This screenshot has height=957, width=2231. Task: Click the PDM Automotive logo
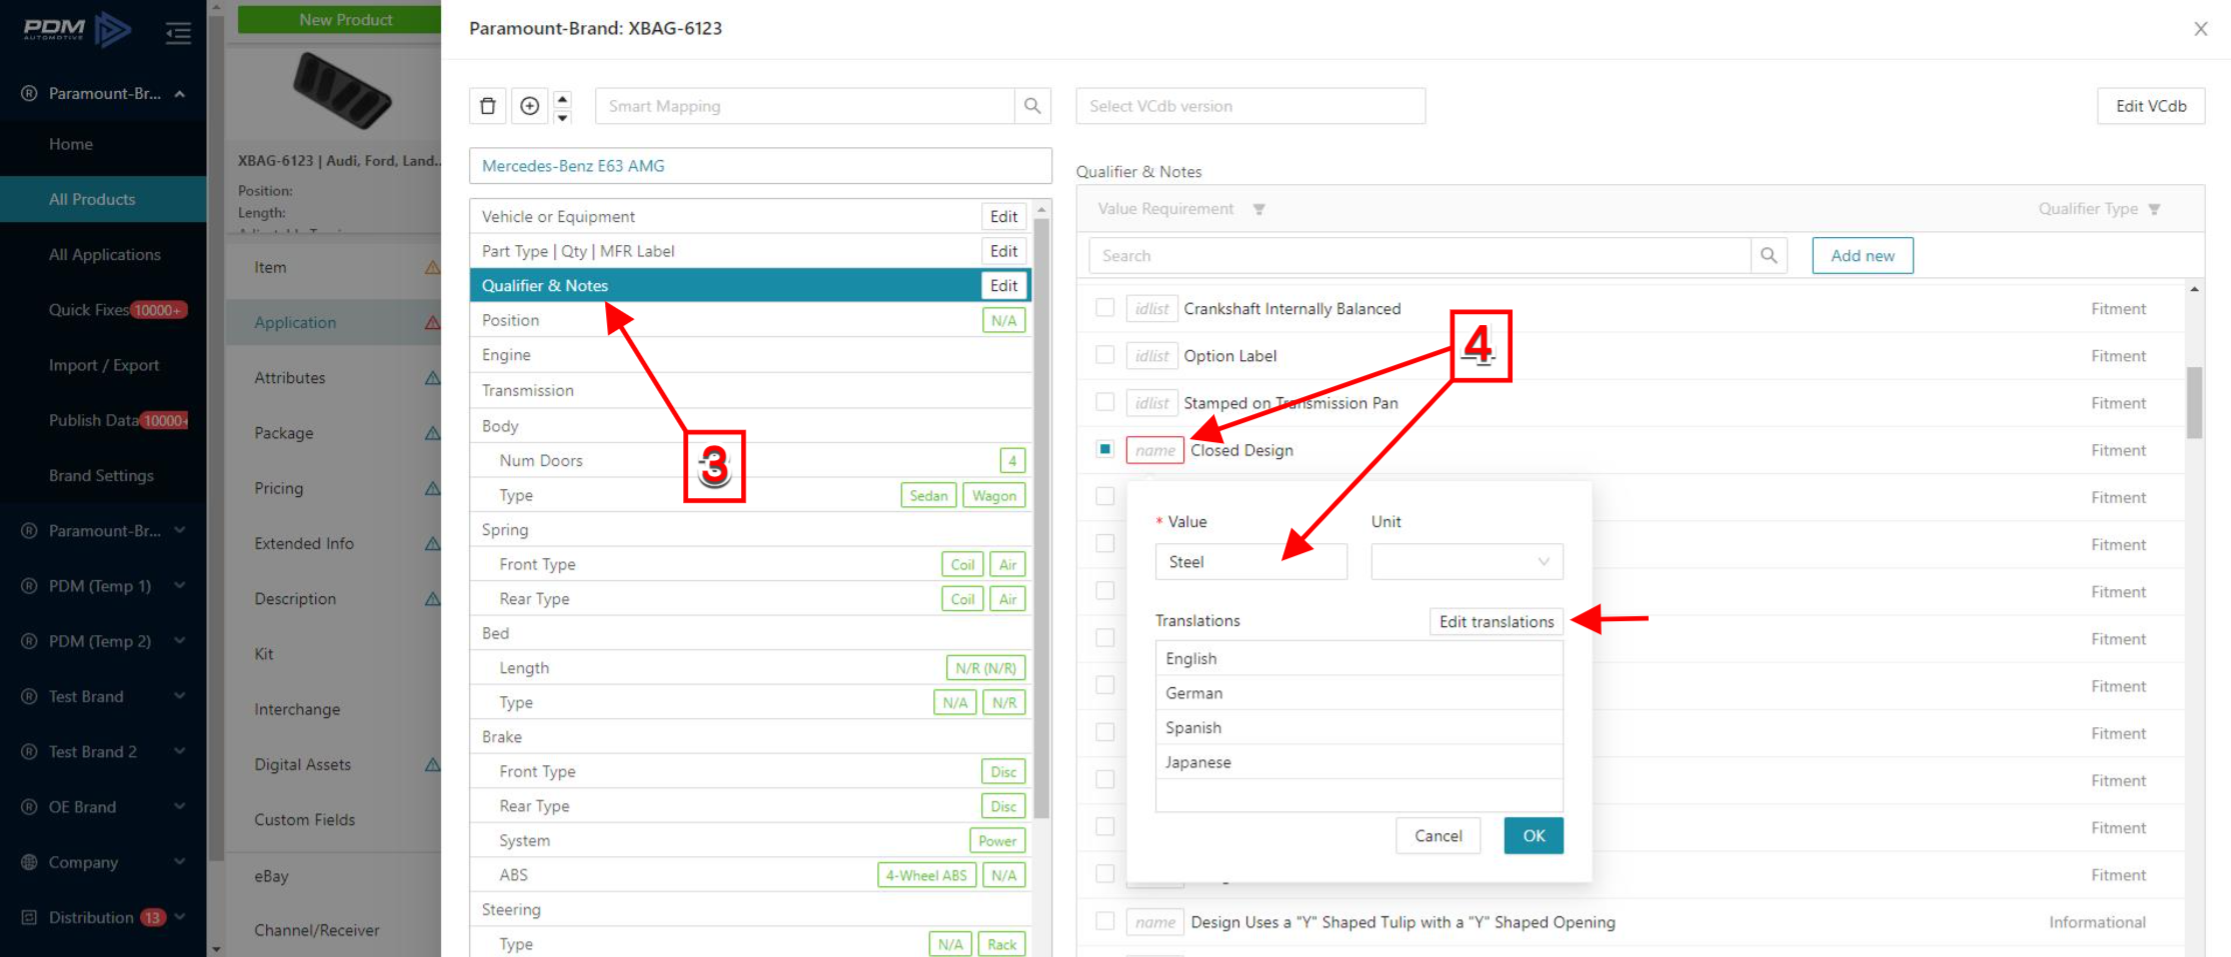pyautogui.click(x=77, y=29)
